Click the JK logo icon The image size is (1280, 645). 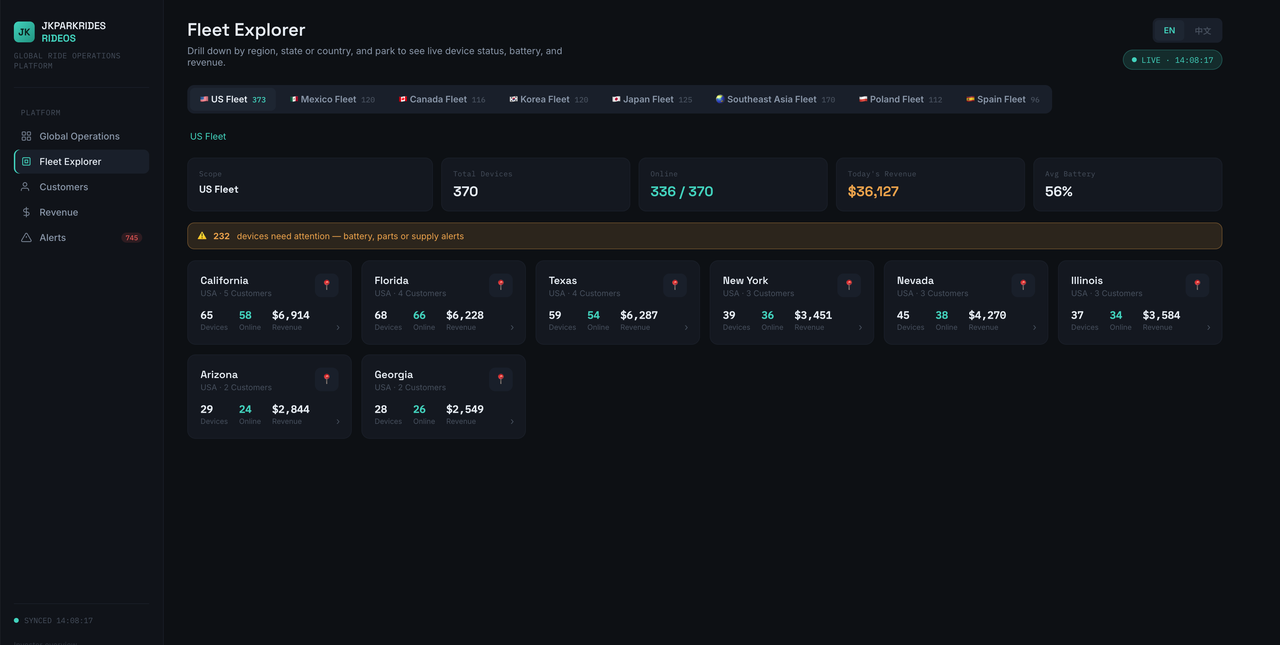24,32
